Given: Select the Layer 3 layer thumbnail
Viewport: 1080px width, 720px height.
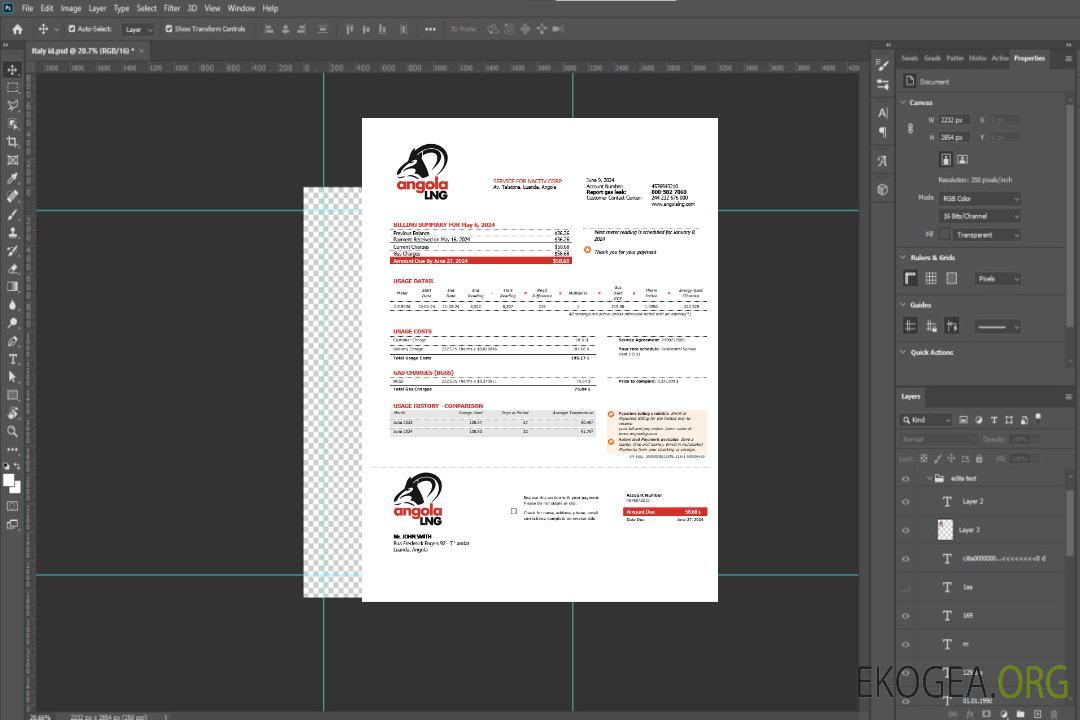Looking at the screenshot, I should click(x=946, y=529).
